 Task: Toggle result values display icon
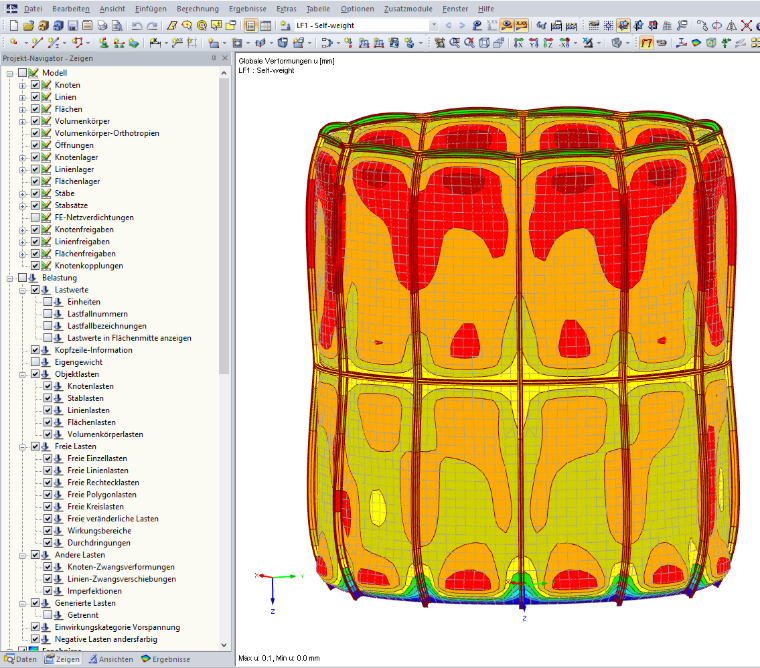pyautogui.click(x=522, y=26)
